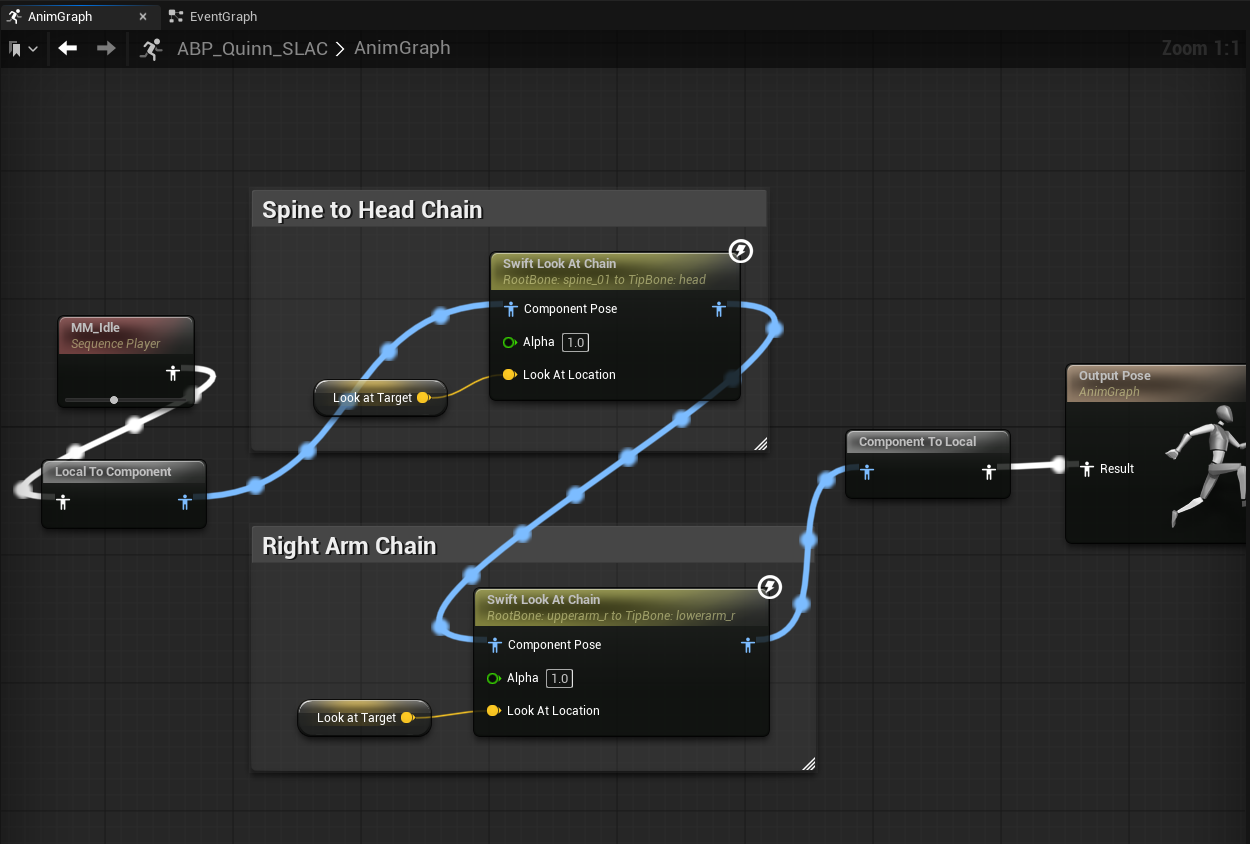This screenshot has height=844, width=1250.
Task: Click Look At Location pin on spine node
Action: 509,375
